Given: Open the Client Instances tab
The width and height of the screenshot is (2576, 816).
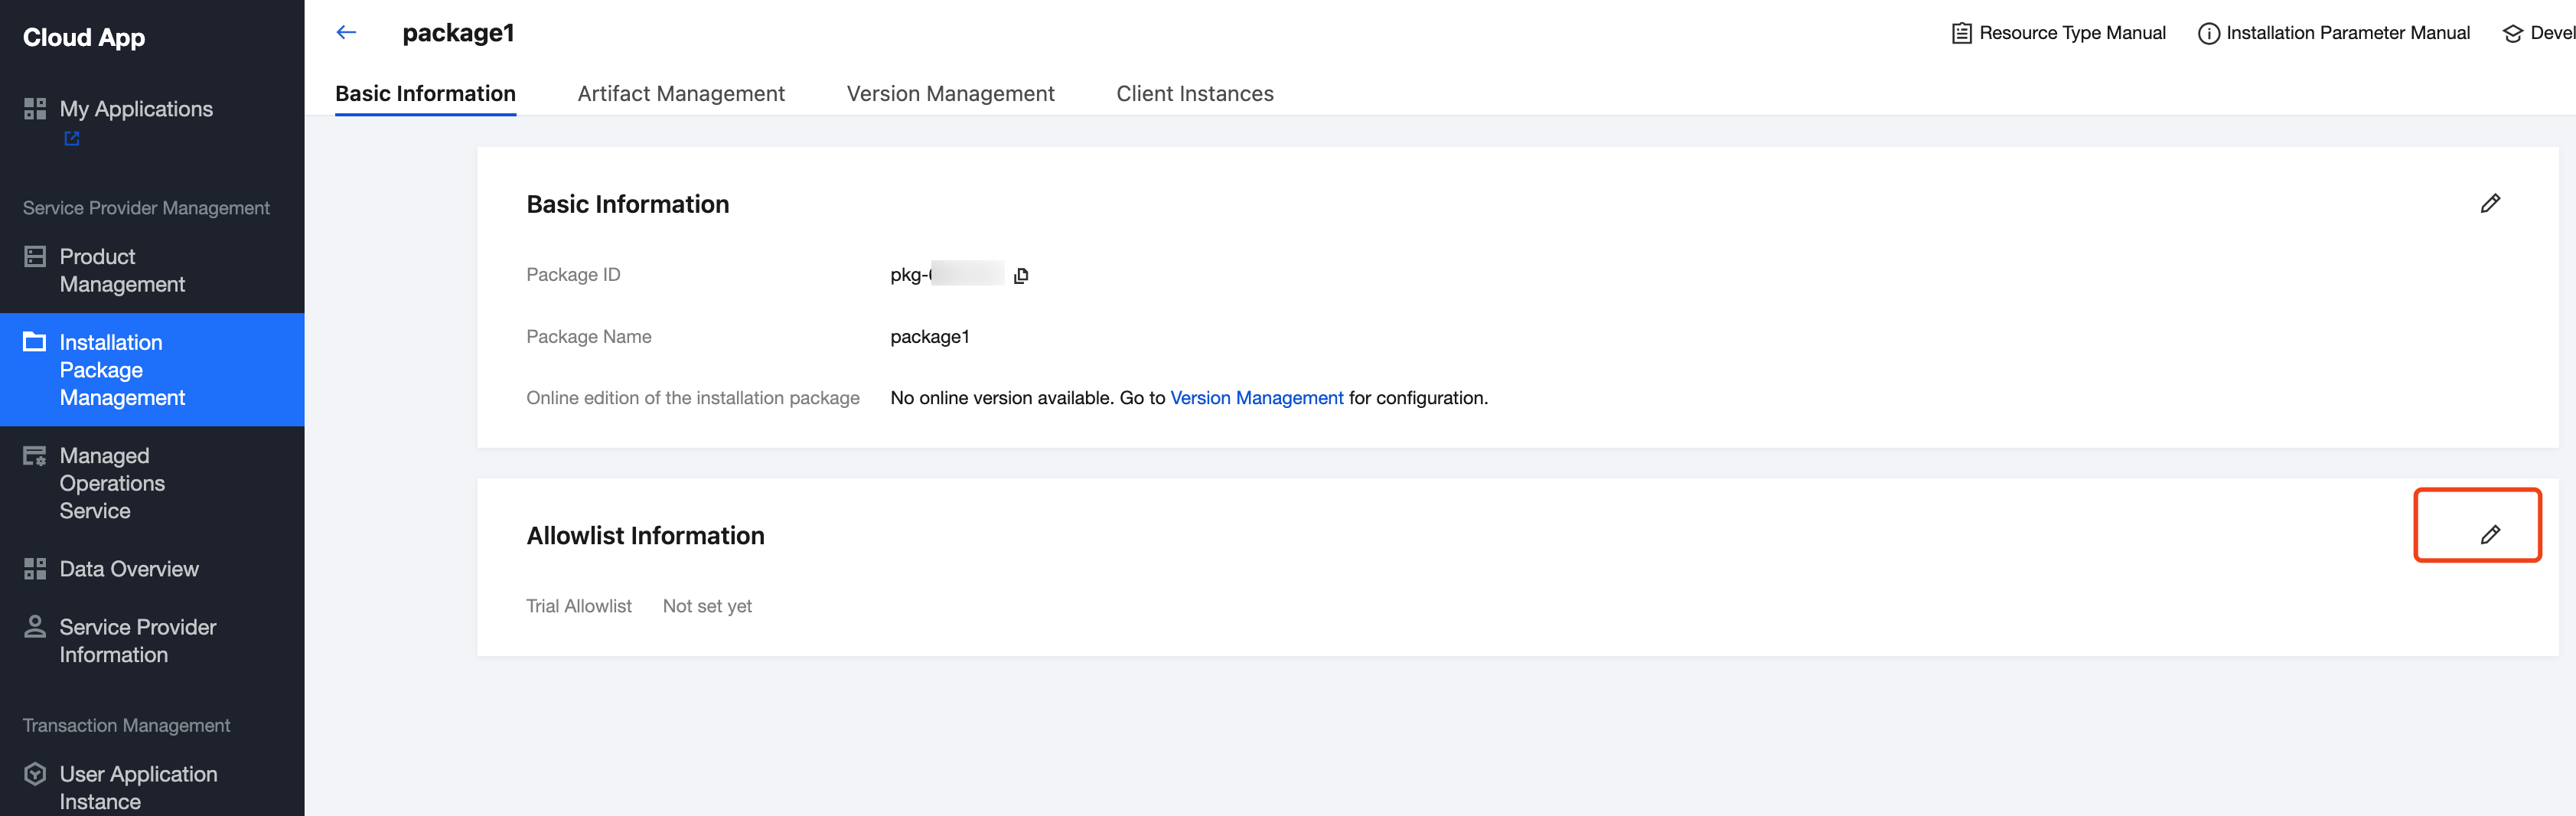Looking at the screenshot, I should 1194,94.
